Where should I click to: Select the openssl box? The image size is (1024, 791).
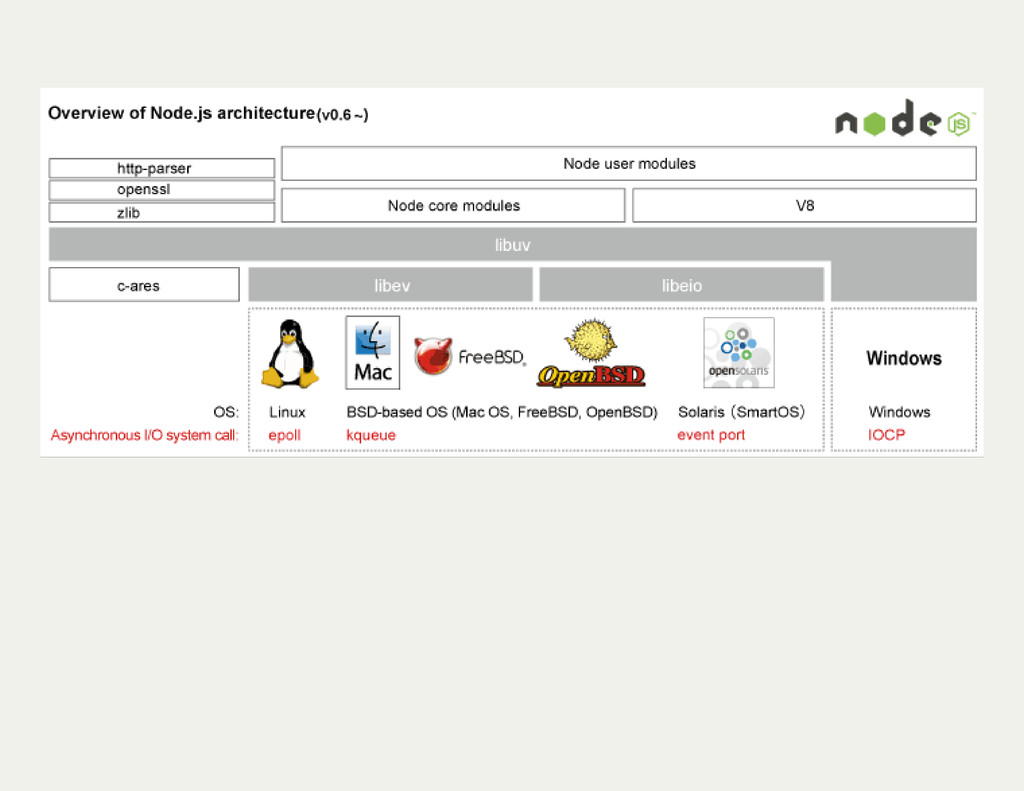pyautogui.click(x=161, y=189)
